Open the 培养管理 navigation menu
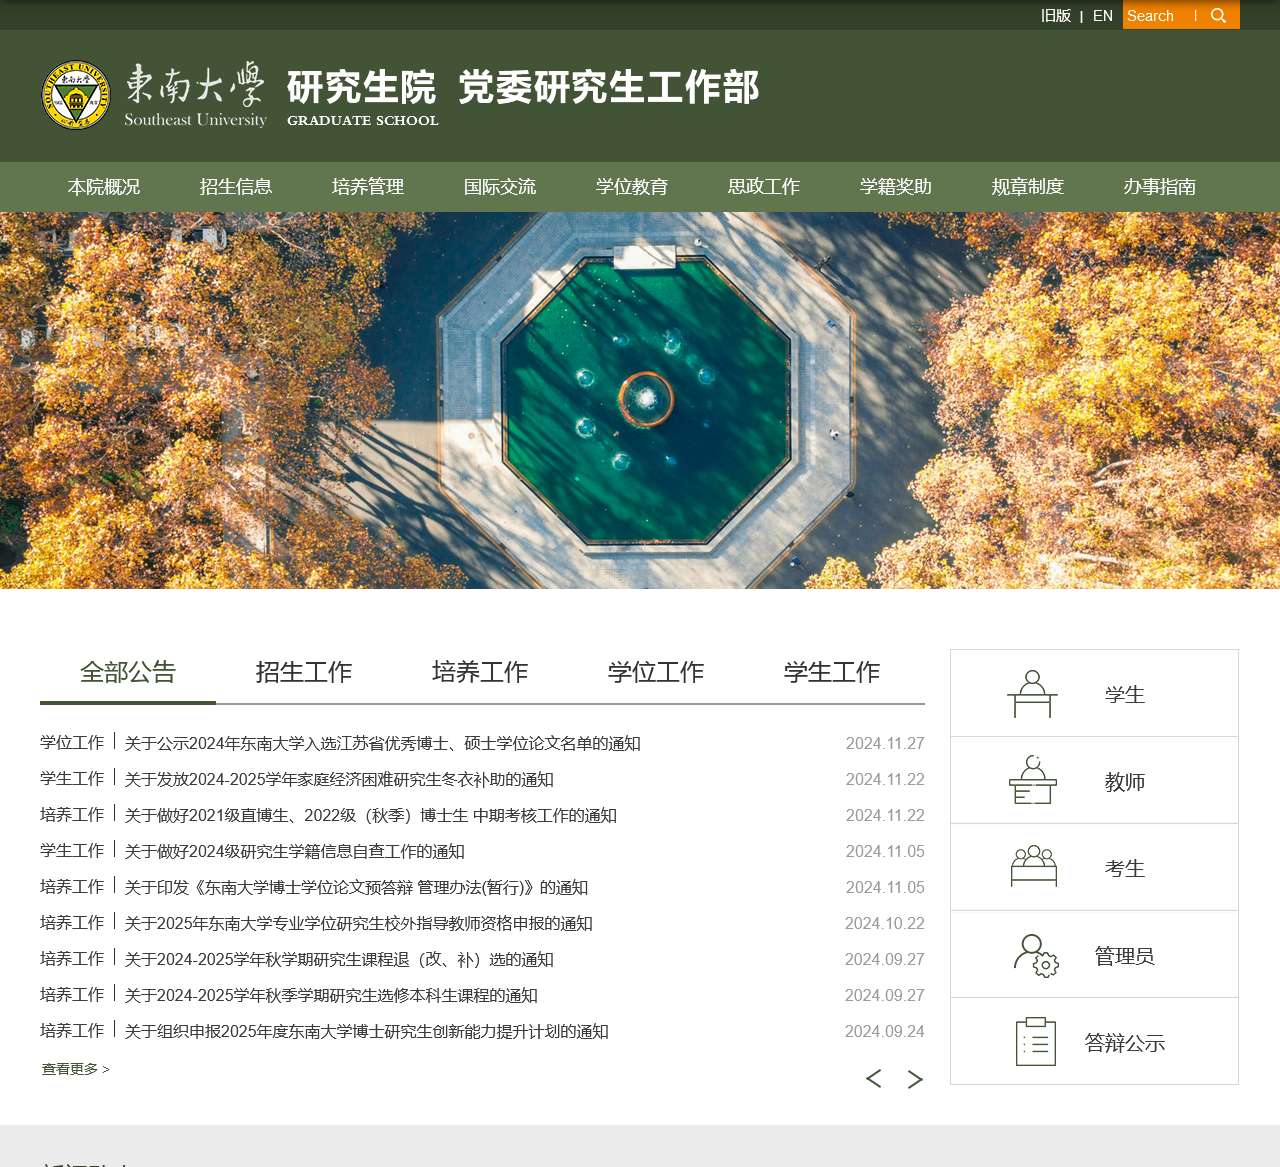The width and height of the screenshot is (1280, 1167). (x=368, y=187)
